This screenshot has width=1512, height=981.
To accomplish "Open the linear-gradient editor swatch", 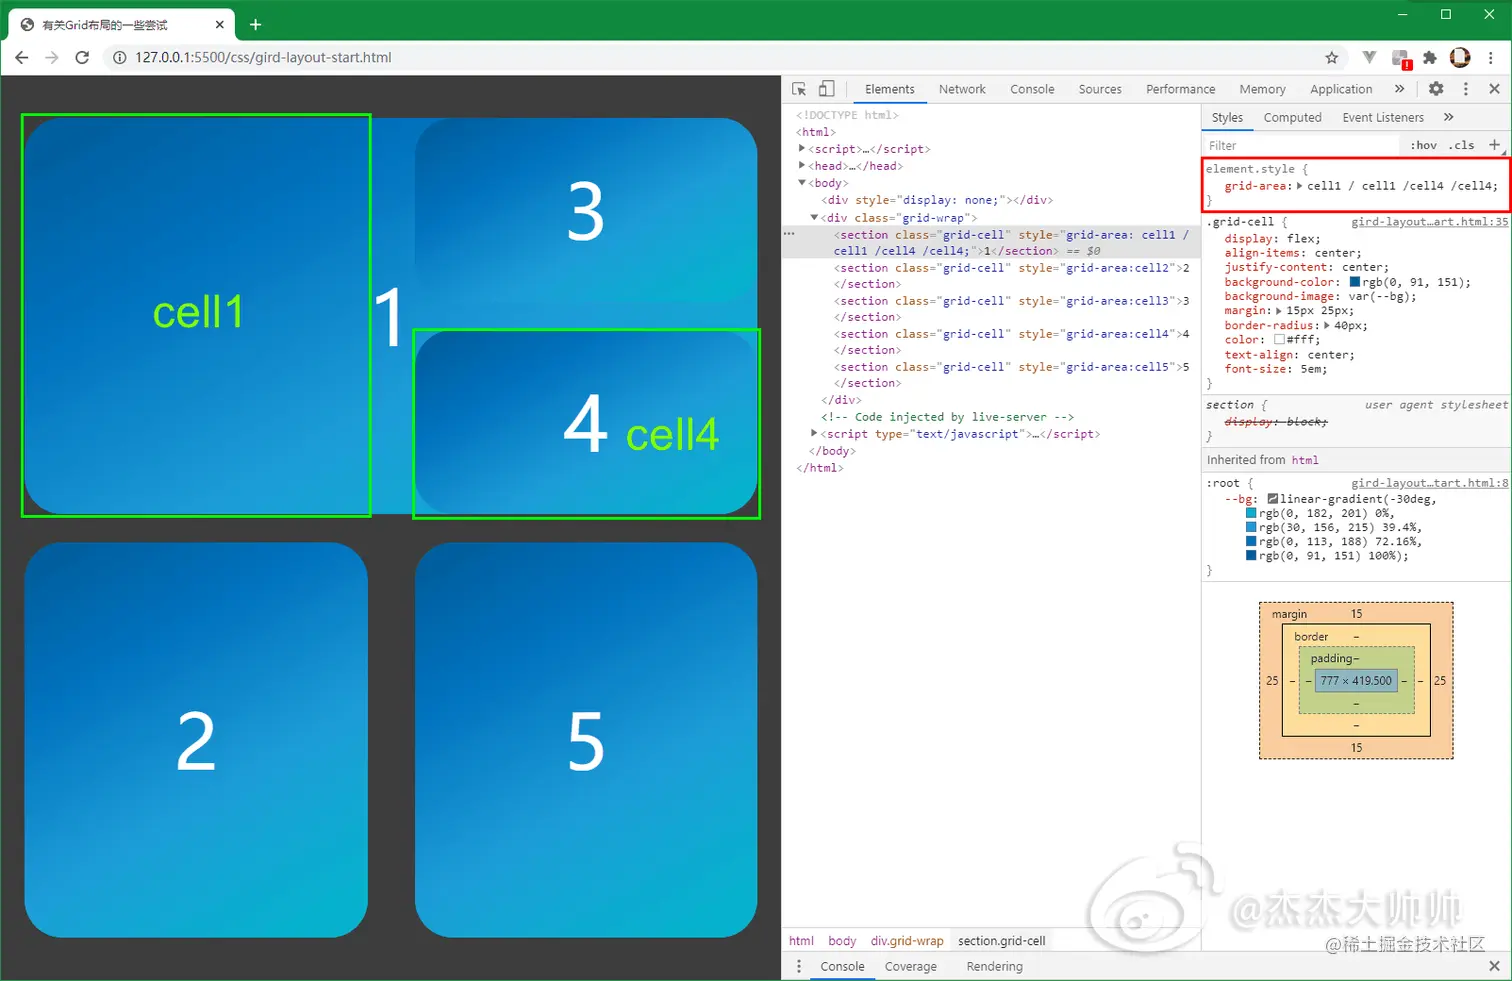I will [x=1273, y=499].
